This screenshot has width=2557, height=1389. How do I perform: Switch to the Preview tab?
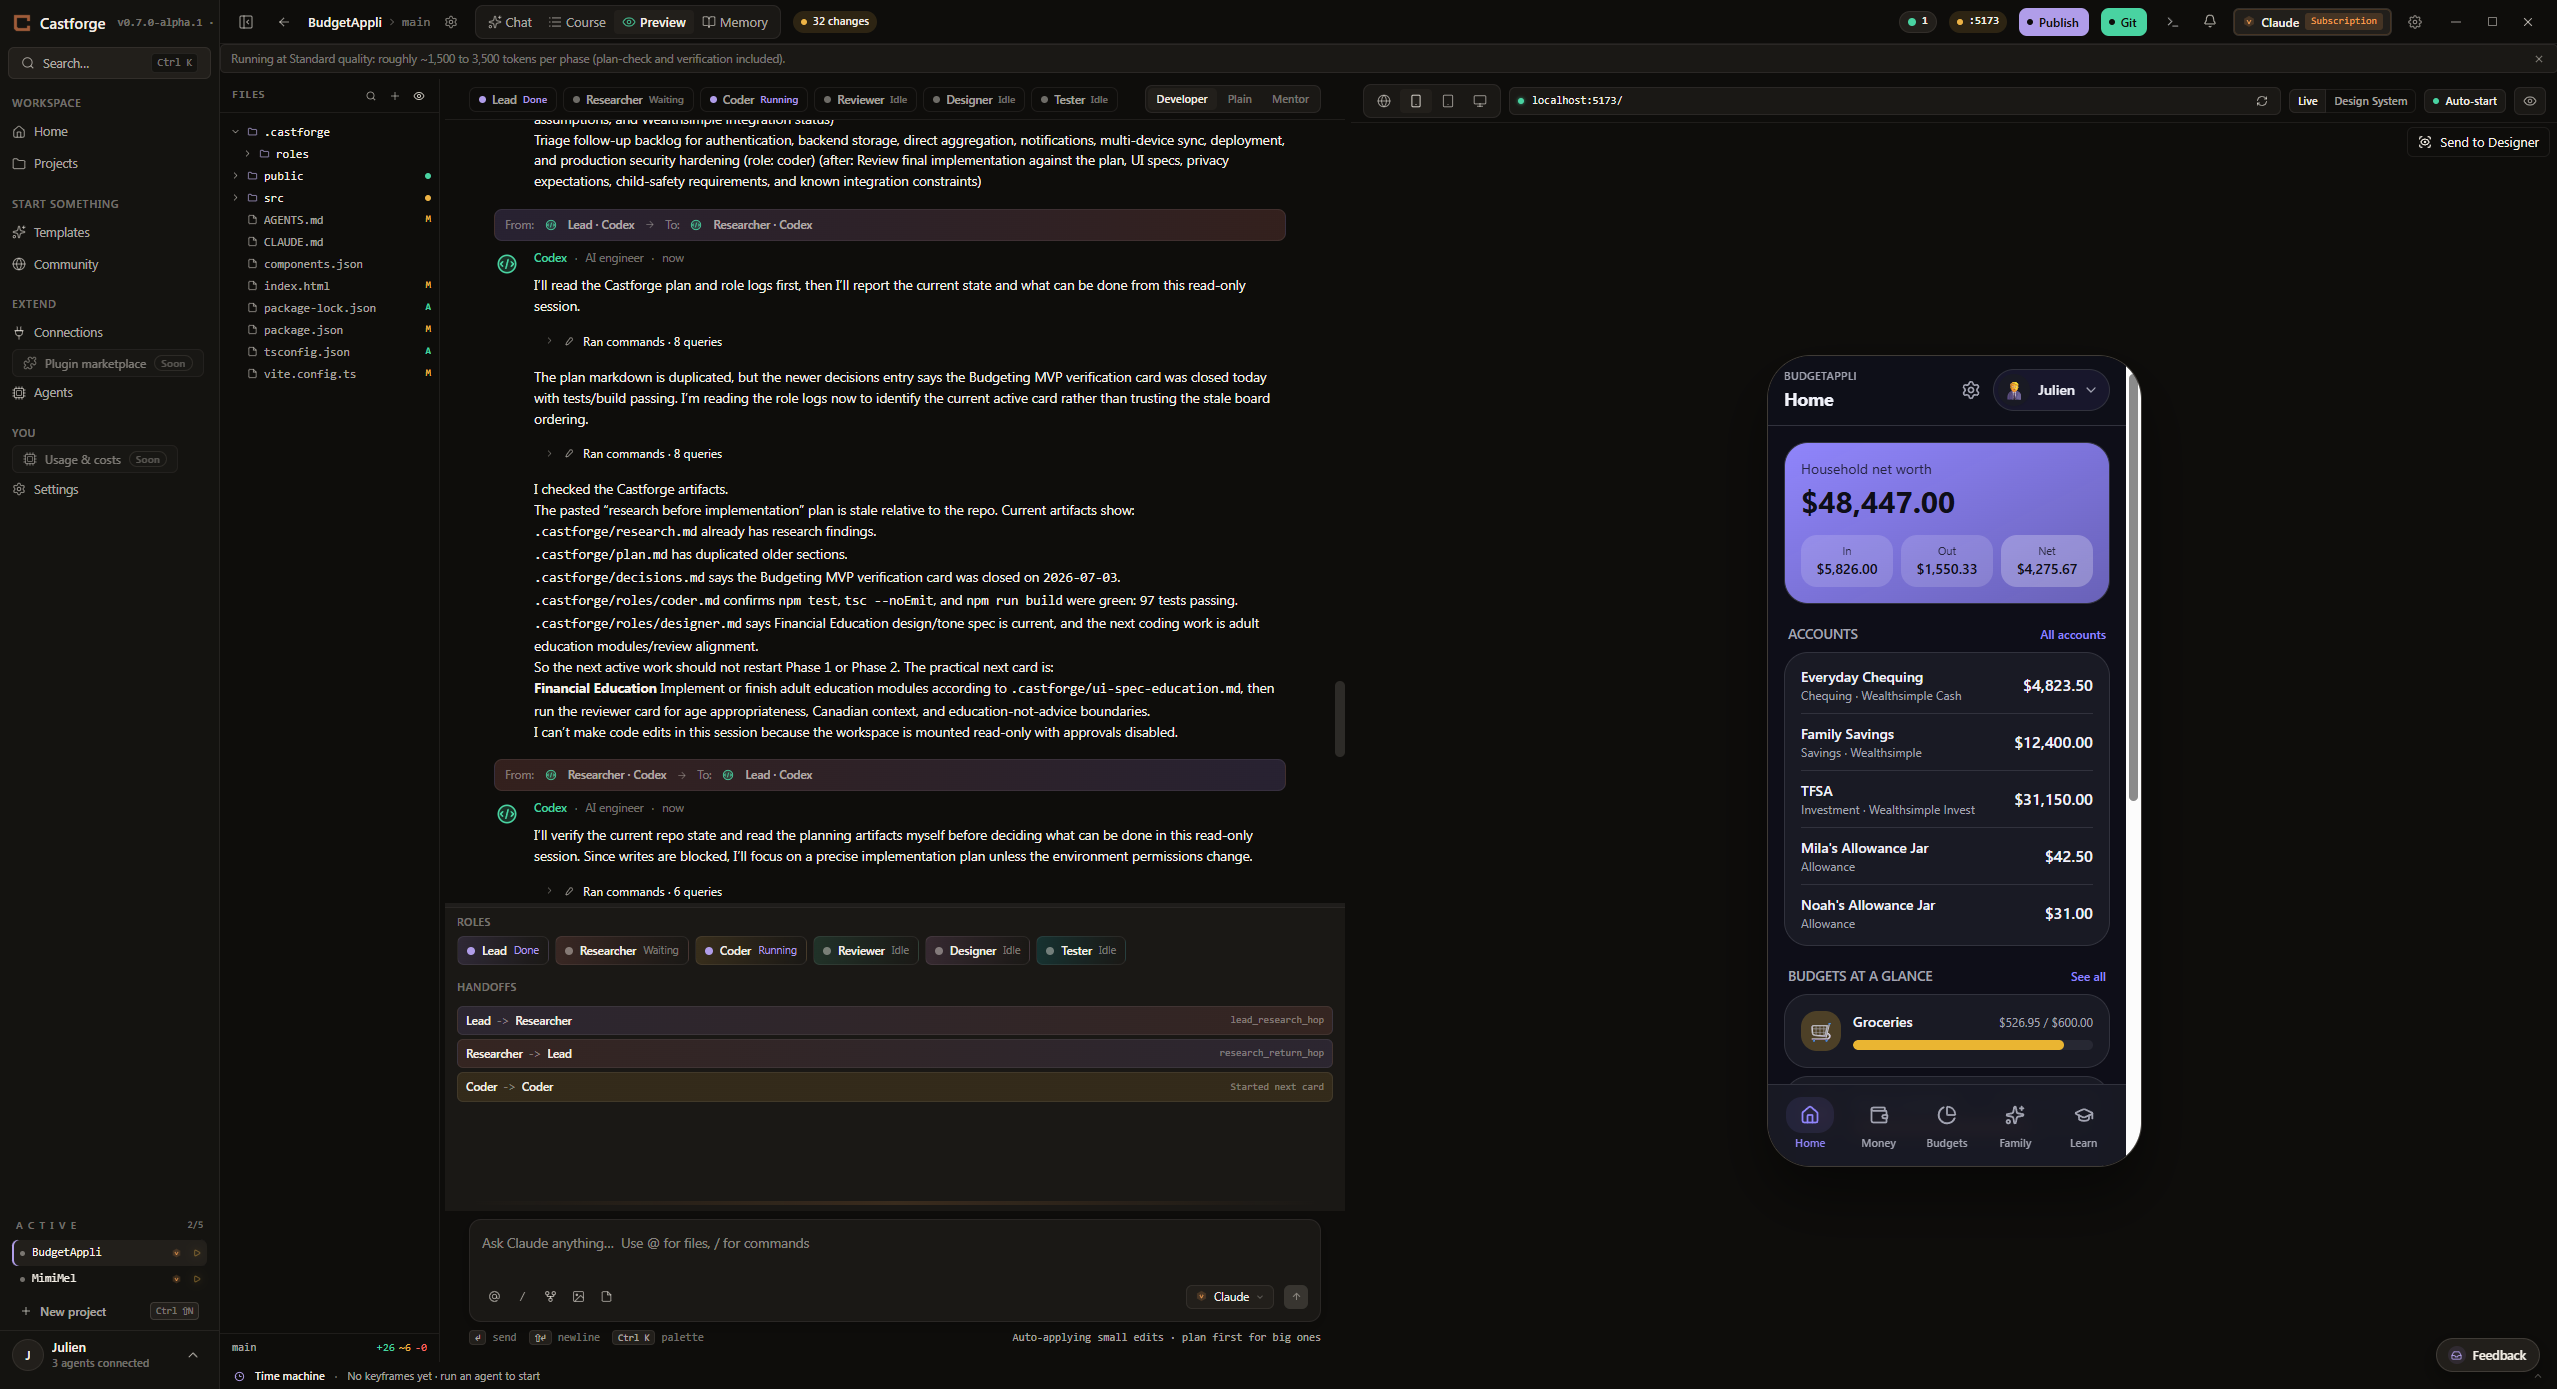(654, 22)
